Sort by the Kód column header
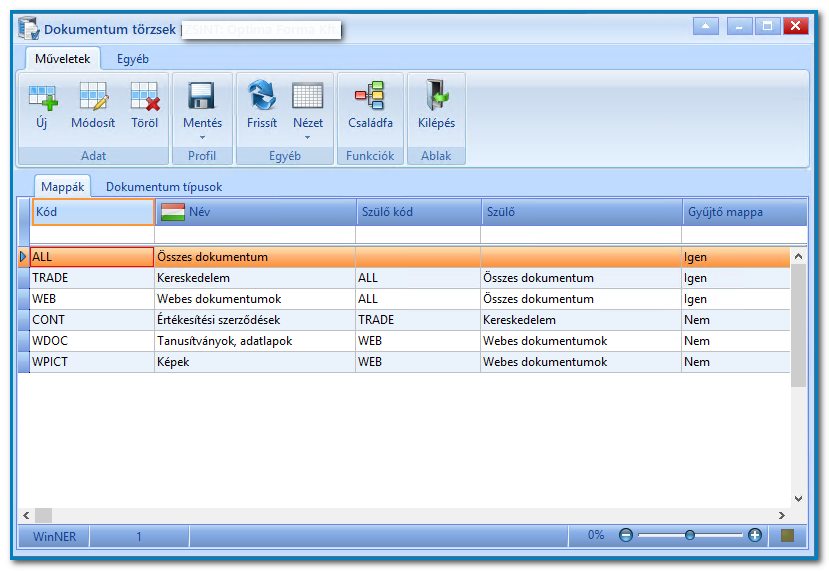The width and height of the screenshot is (829, 571). tap(93, 212)
